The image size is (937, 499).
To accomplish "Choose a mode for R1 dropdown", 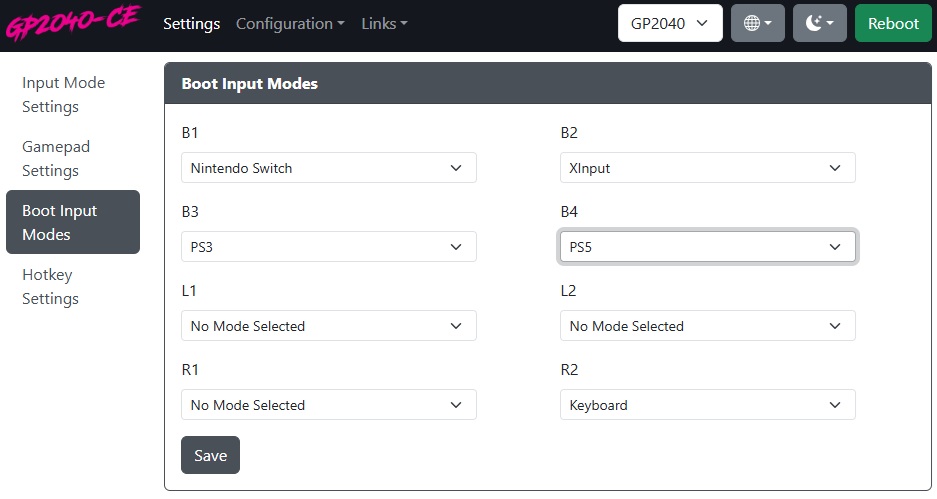I will (x=328, y=405).
